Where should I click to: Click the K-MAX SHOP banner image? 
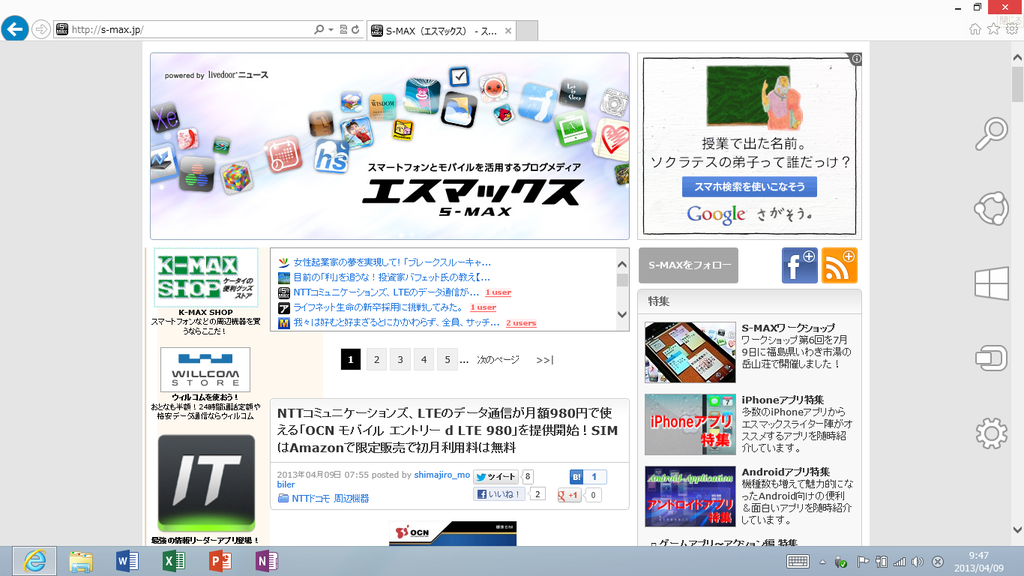206,278
